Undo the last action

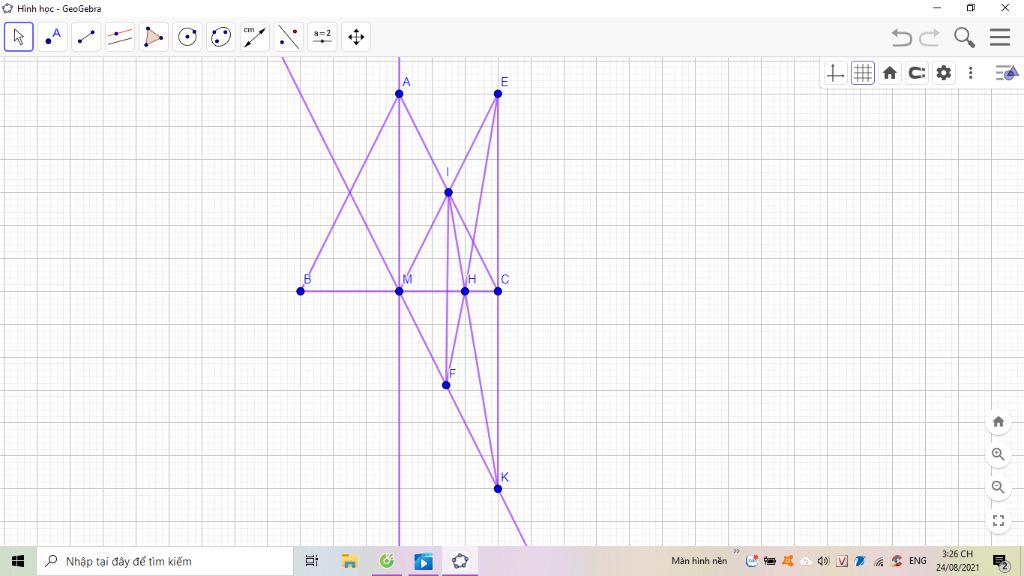click(902, 37)
